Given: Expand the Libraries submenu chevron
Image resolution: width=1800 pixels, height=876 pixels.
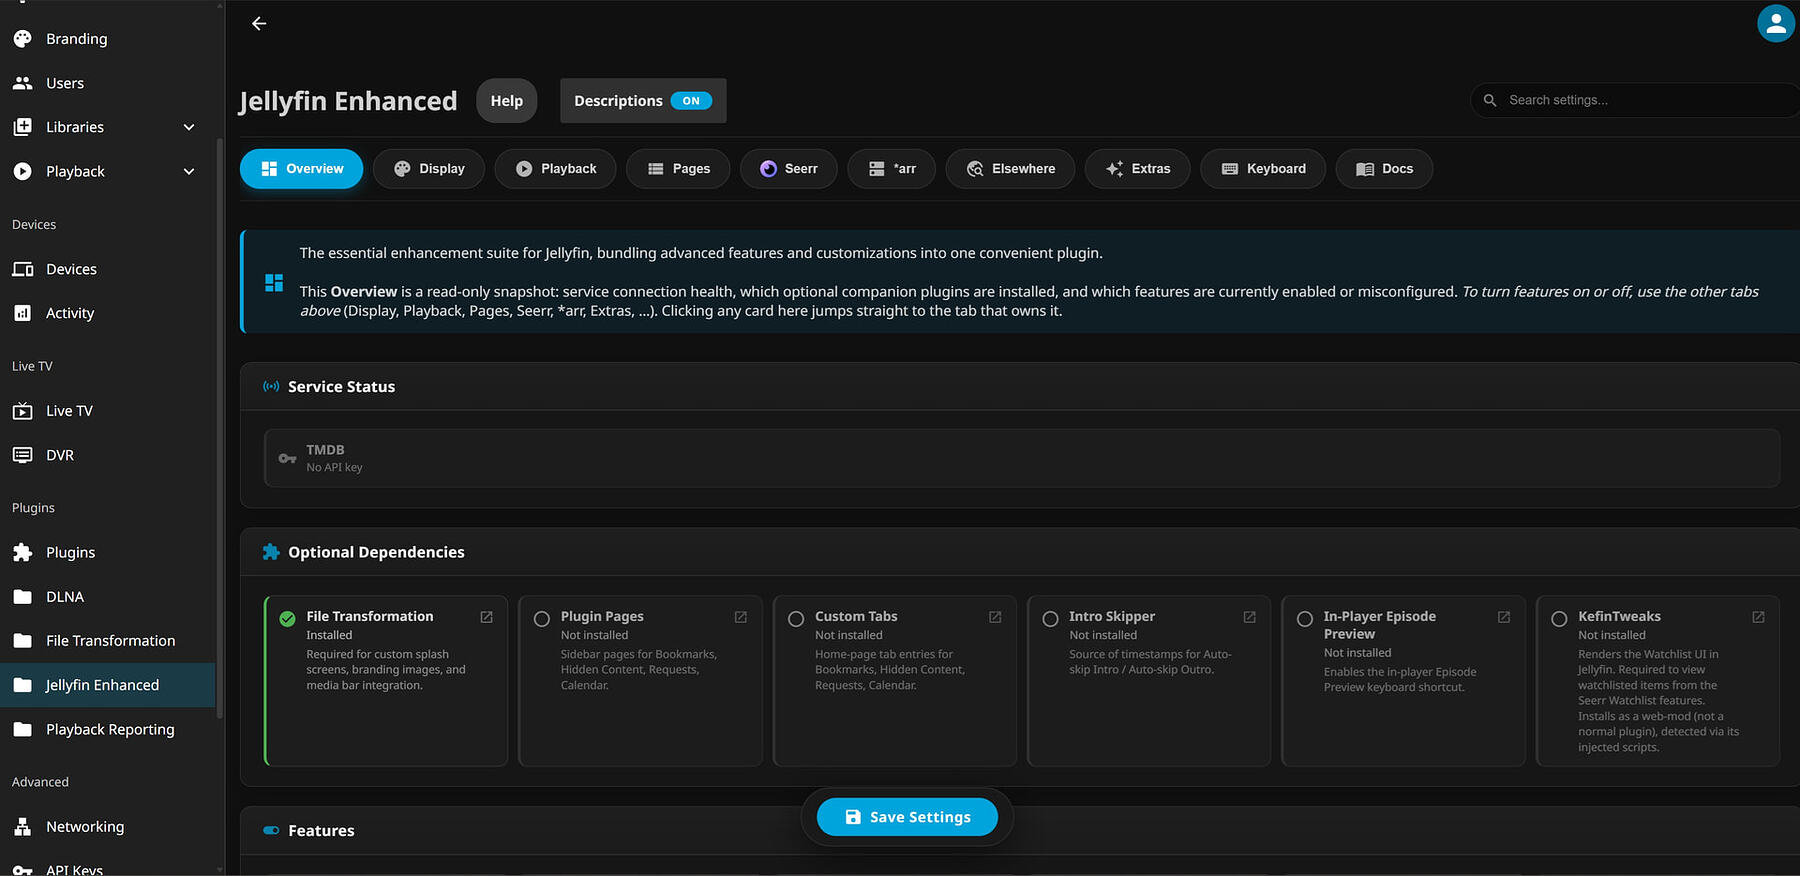Looking at the screenshot, I should point(189,127).
